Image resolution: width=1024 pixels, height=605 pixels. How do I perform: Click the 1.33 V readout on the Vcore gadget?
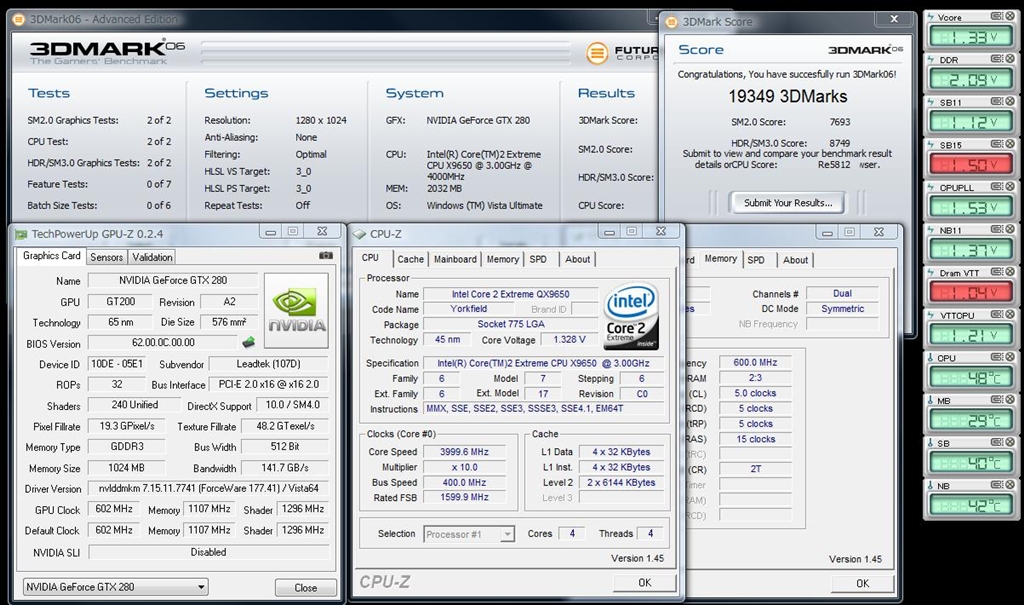(x=970, y=37)
